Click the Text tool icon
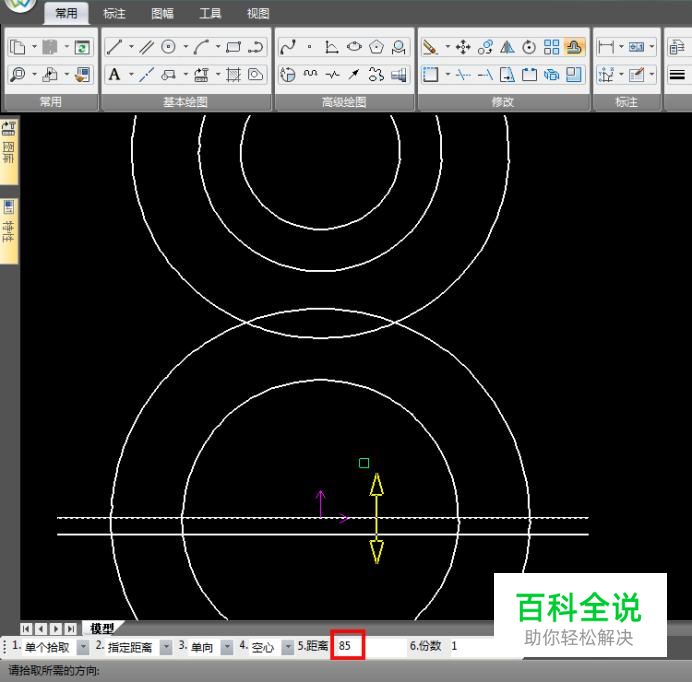Screen dimensions: 692x682 point(114,74)
